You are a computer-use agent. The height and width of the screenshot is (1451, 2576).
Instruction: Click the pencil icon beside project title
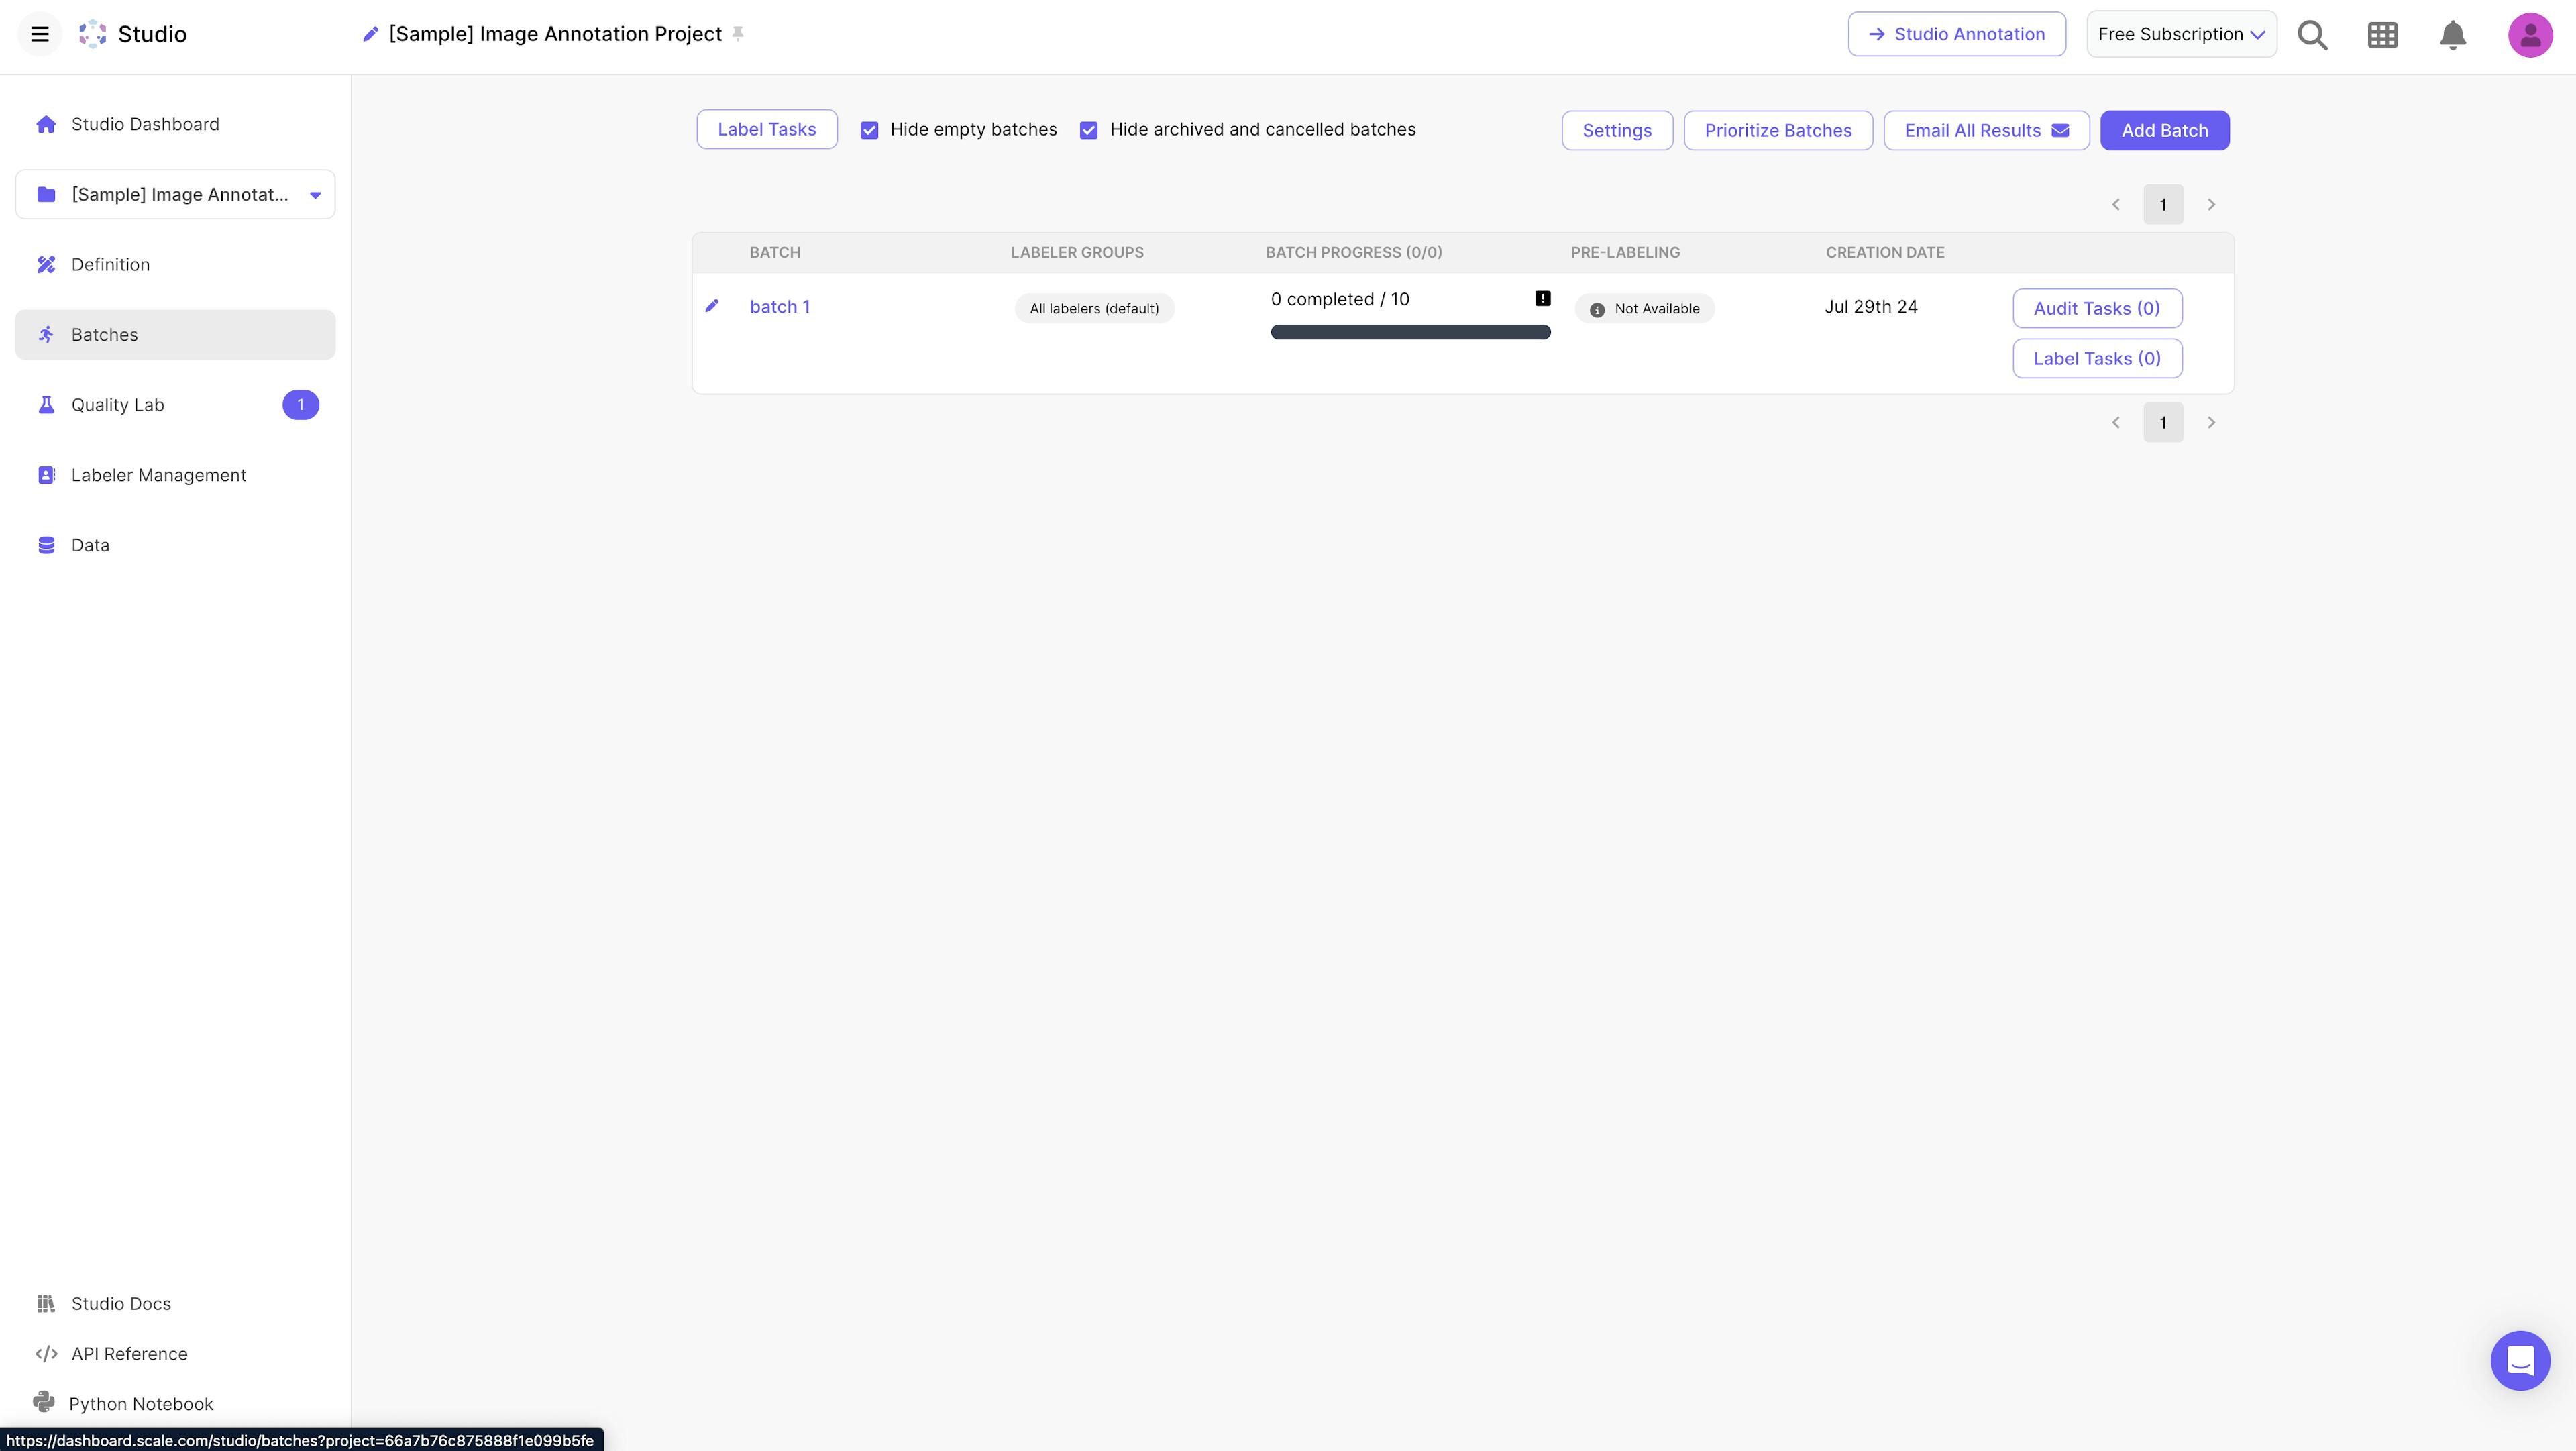[370, 34]
